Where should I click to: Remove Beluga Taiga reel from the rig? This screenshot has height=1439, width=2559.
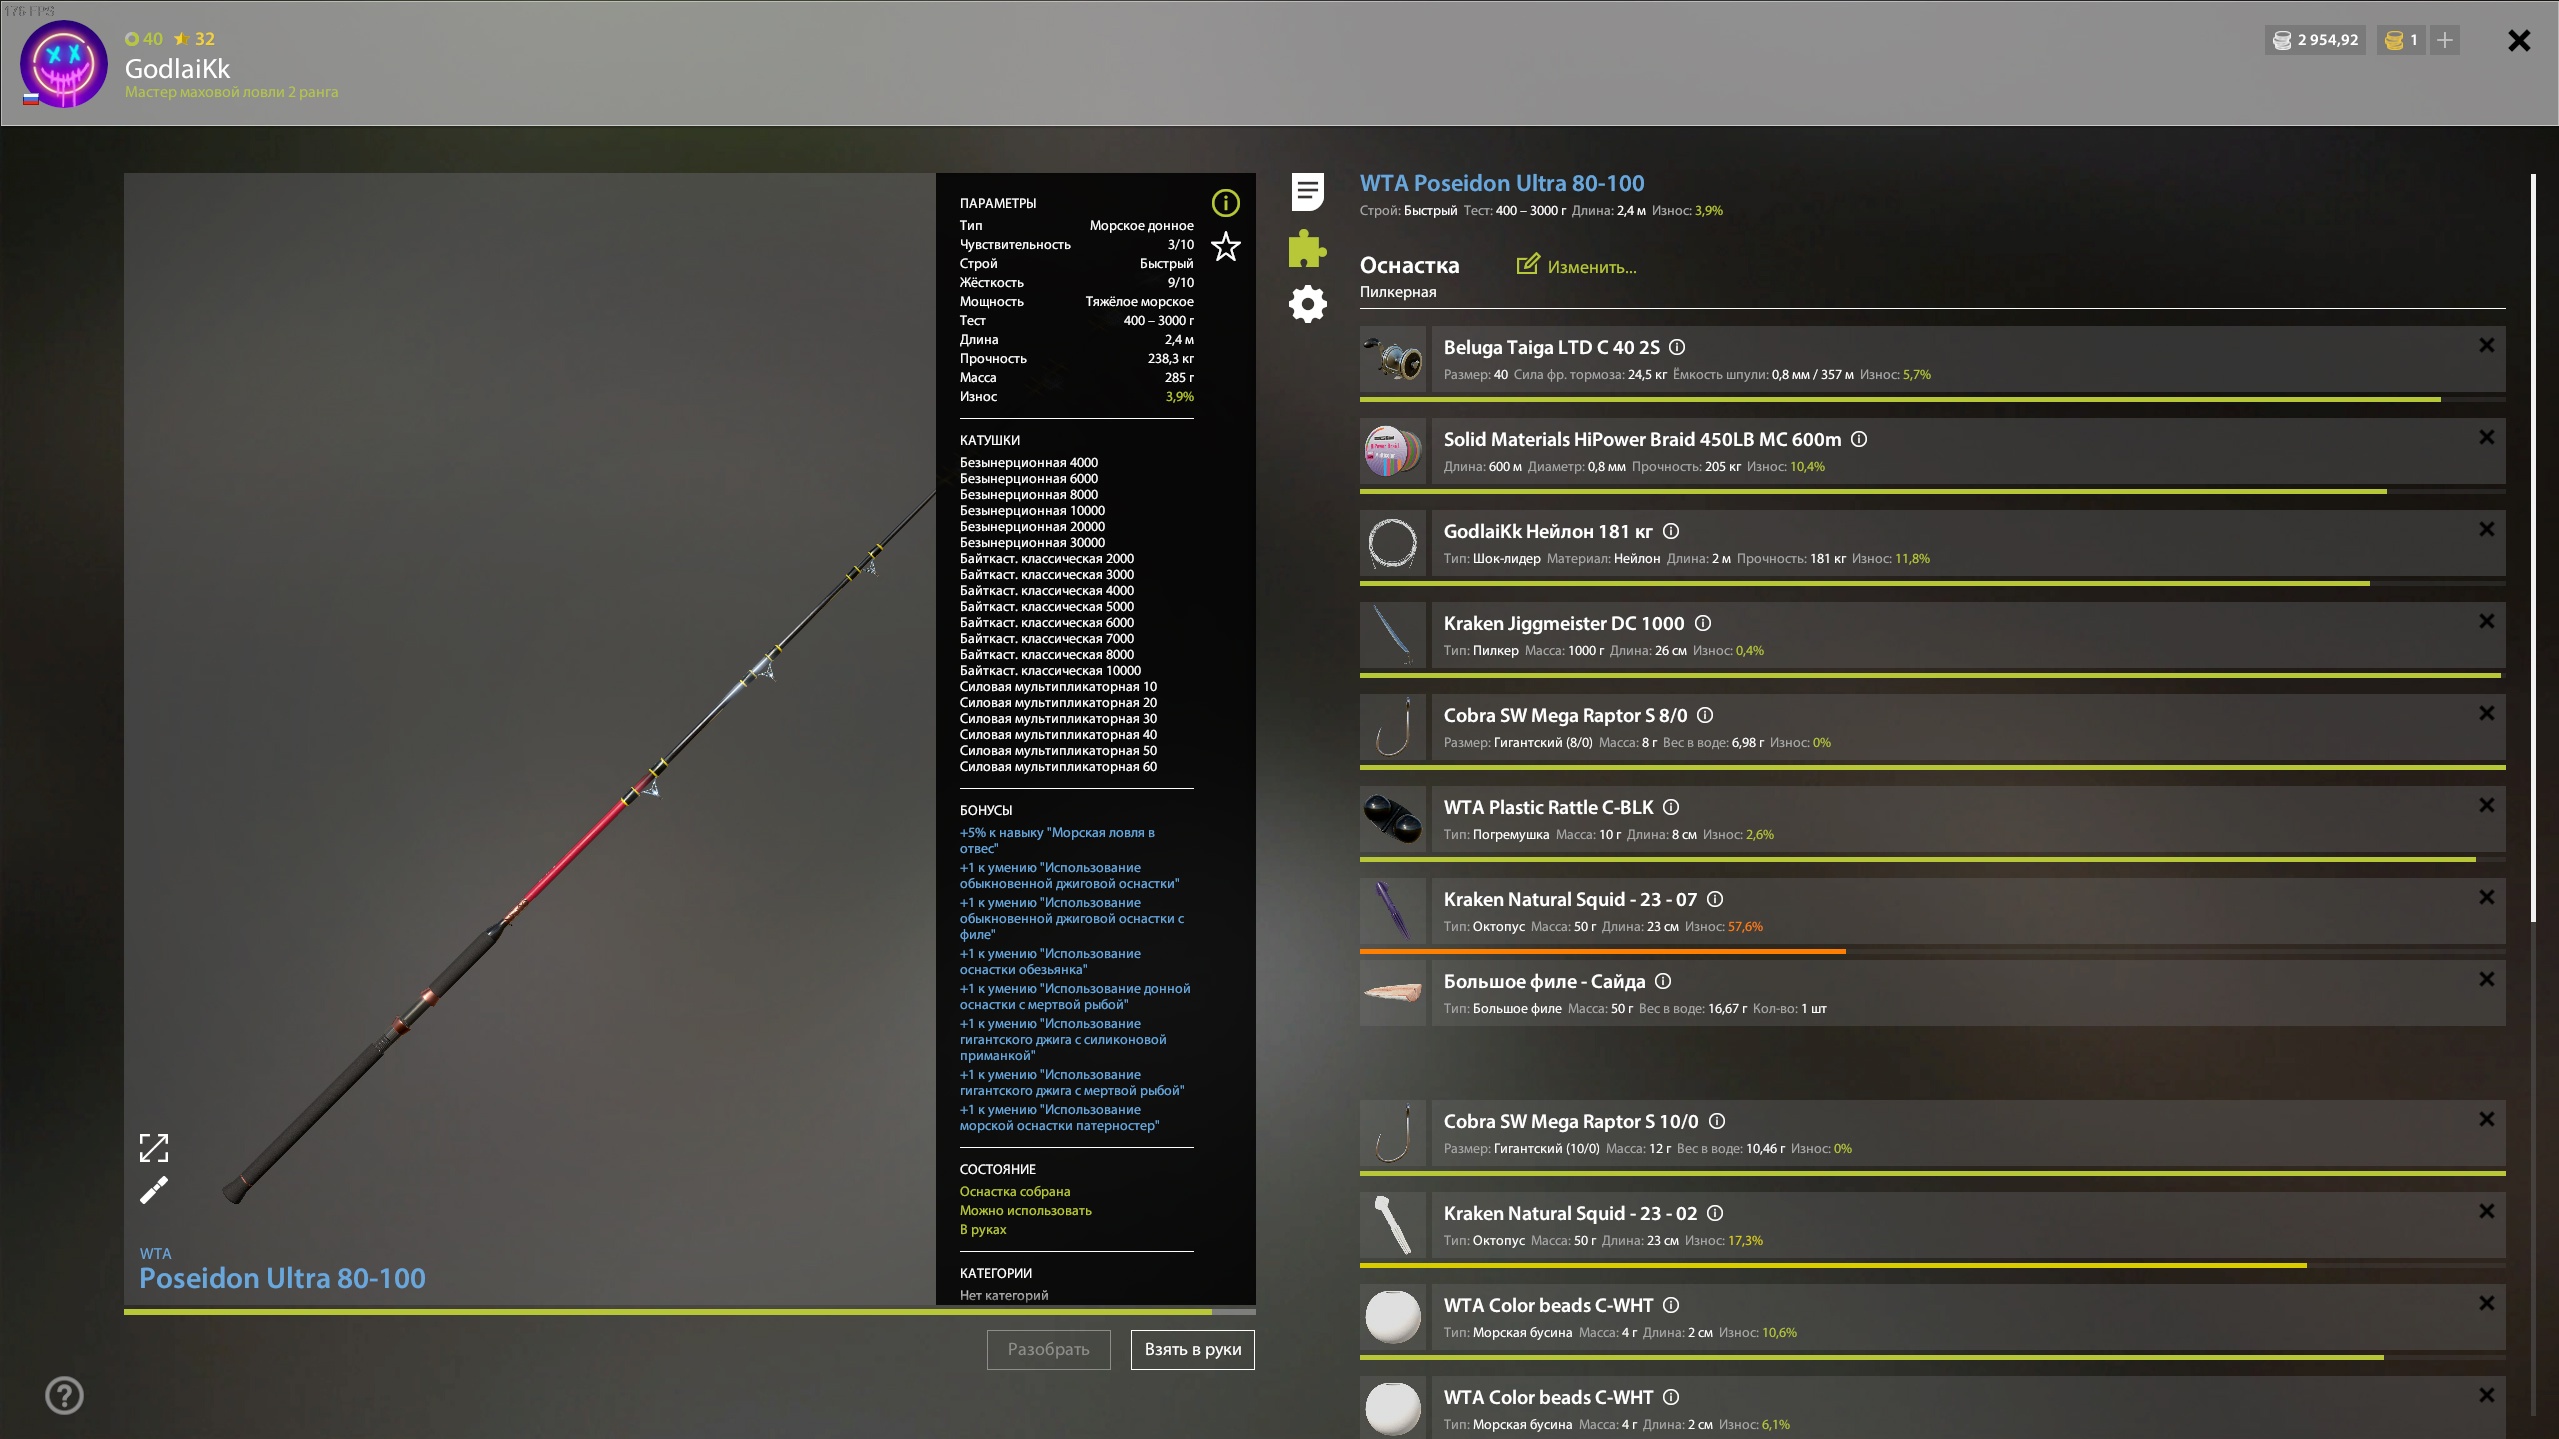[2486, 345]
